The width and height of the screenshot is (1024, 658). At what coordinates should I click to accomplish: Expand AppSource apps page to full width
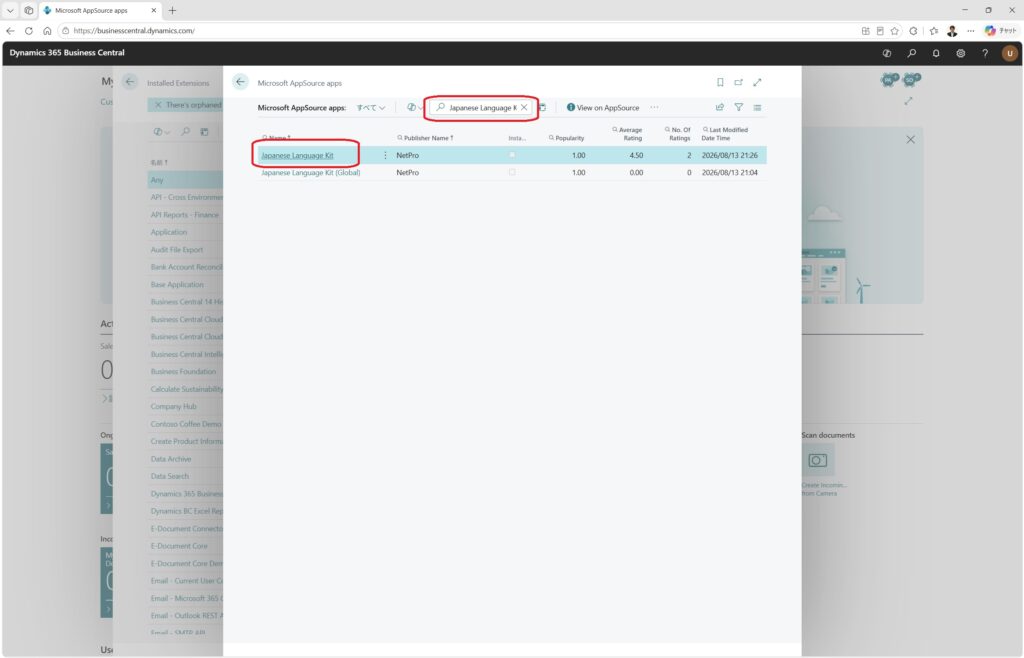pyautogui.click(x=758, y=82)
